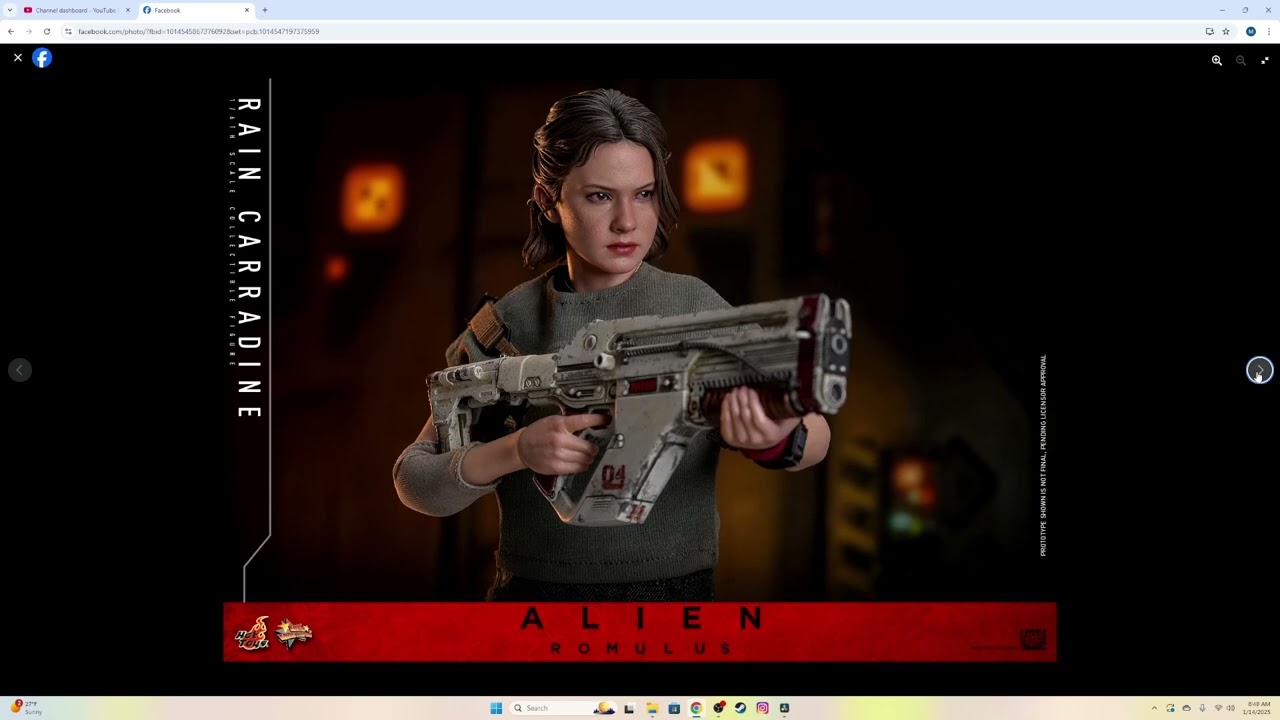
Task: Open Microsoft Store from the taskbar
Action: pos(674,708)
